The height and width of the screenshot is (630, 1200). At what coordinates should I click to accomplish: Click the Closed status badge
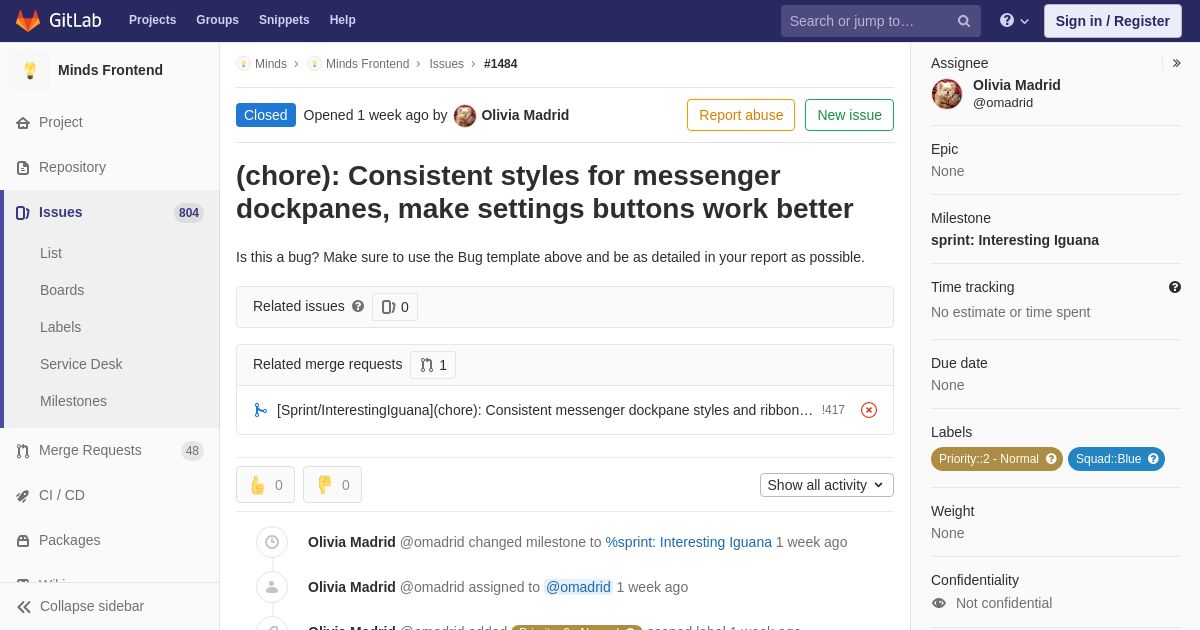coord(266,115)
